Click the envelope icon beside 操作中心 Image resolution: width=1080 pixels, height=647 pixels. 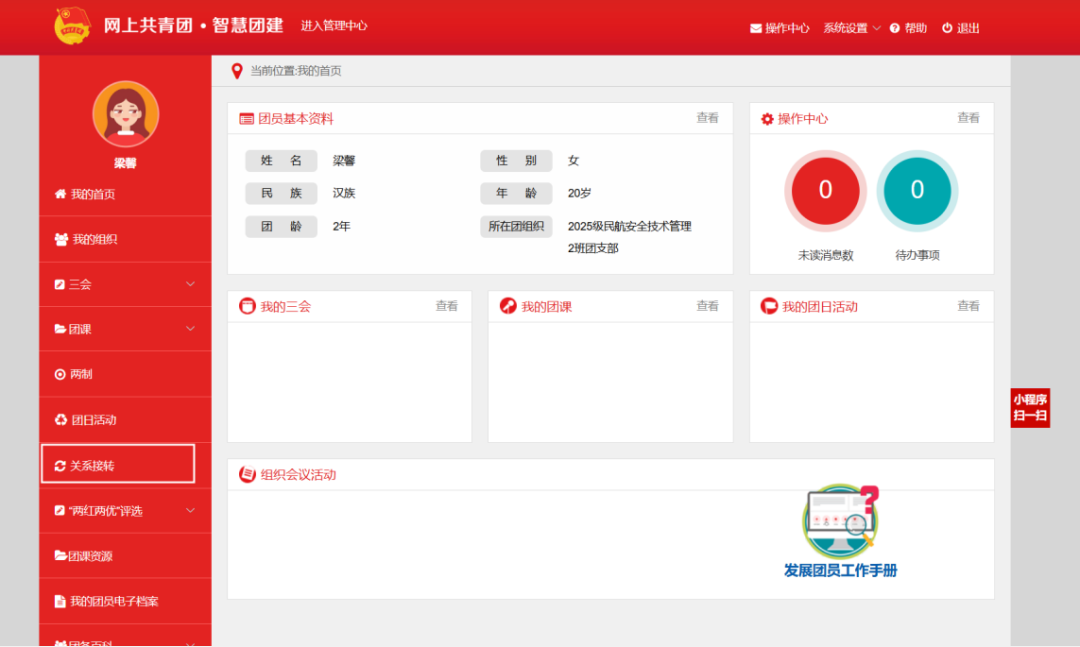click(756, 28)
